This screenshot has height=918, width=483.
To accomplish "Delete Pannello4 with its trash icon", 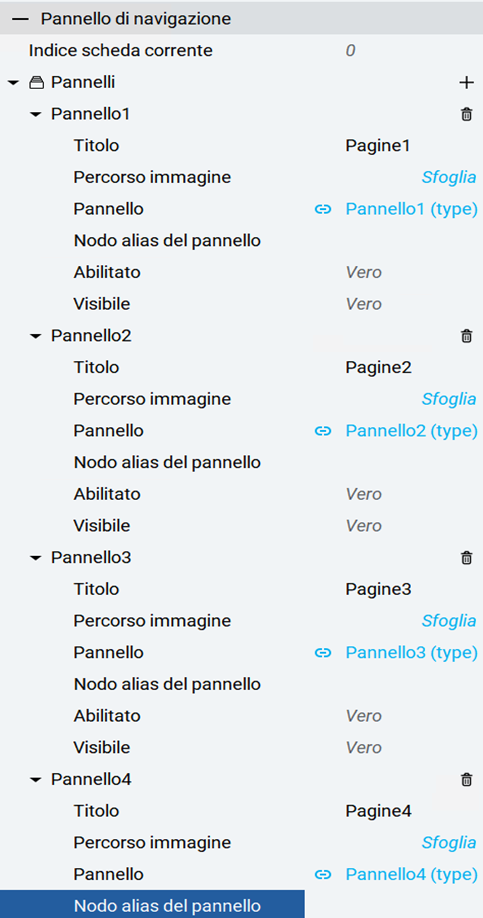I will pos(466,779).
